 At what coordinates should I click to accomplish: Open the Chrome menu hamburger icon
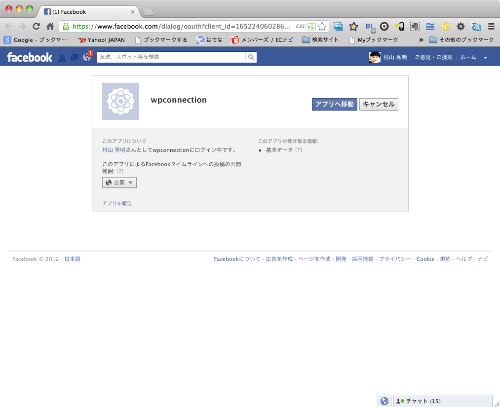click(491, 26)
